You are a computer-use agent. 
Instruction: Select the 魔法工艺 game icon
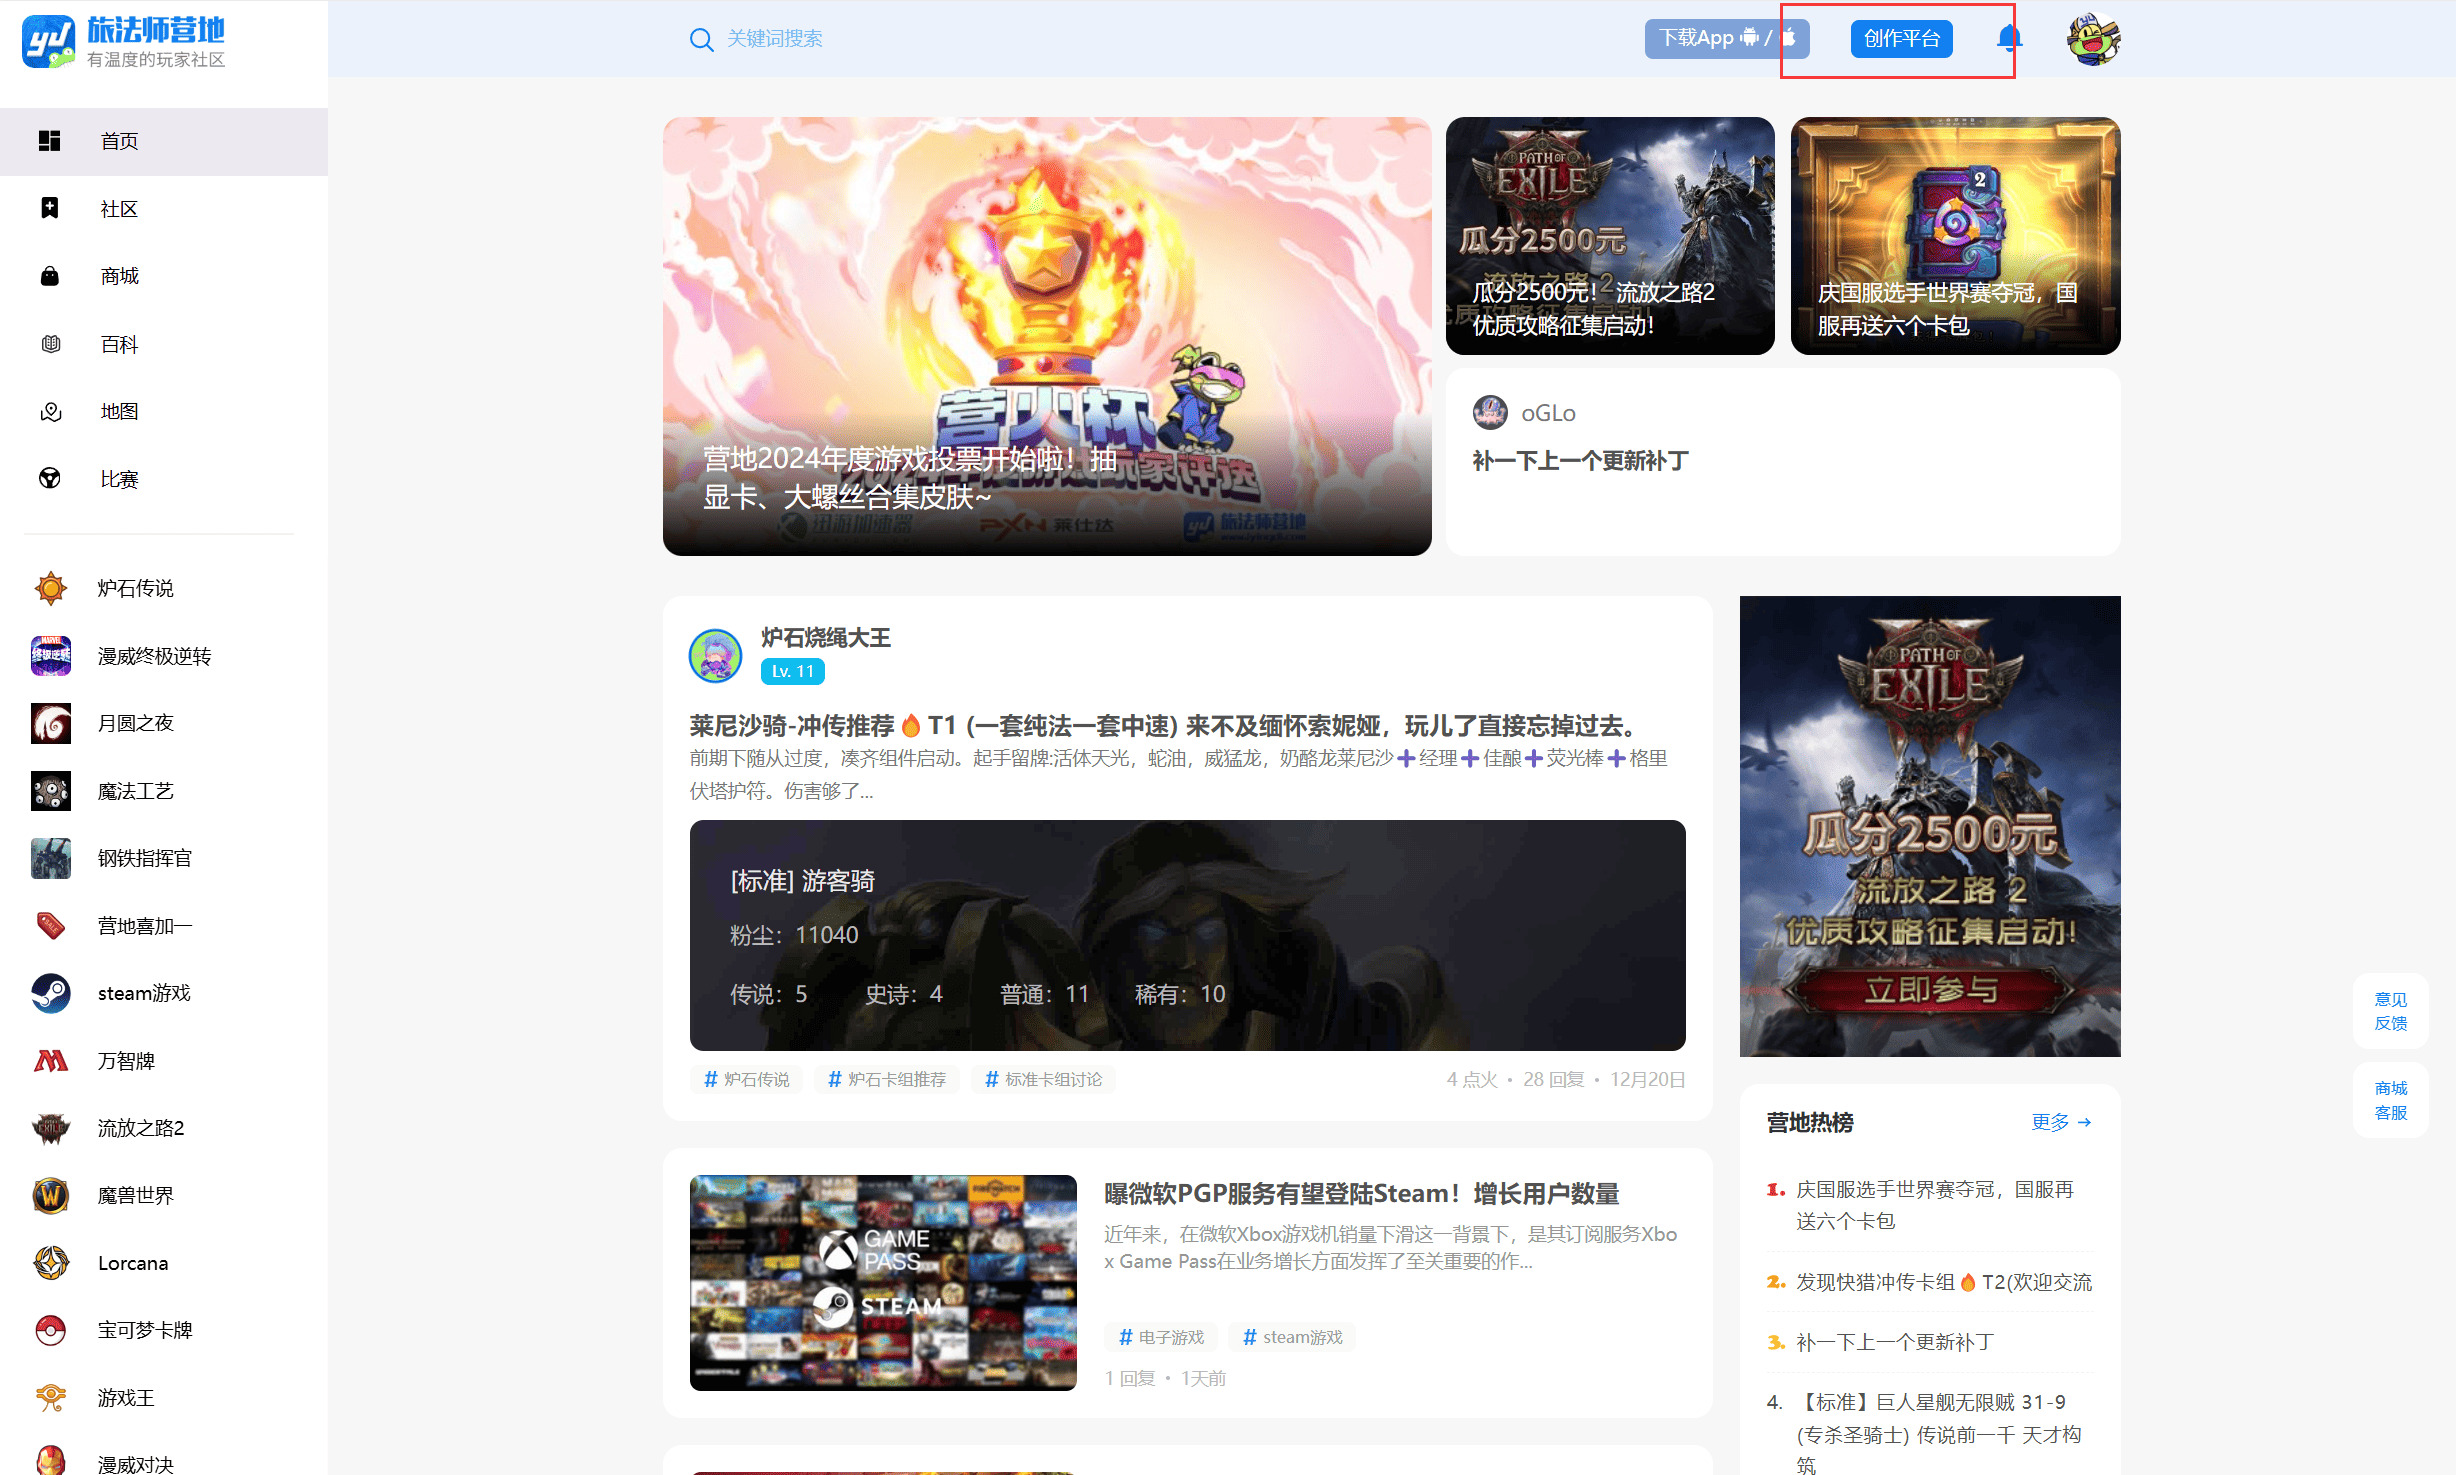(x=51, y=791)
